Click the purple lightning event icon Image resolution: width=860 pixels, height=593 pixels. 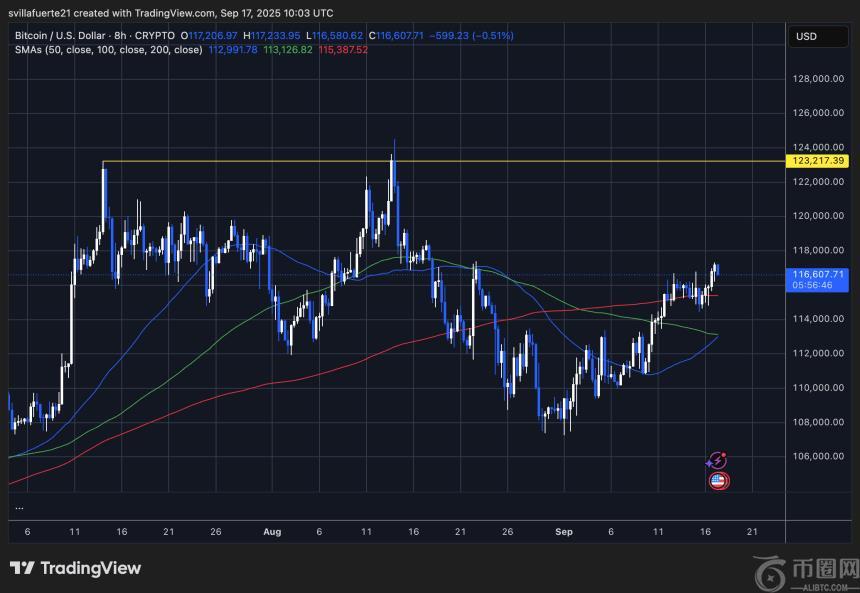coord(716,461)
